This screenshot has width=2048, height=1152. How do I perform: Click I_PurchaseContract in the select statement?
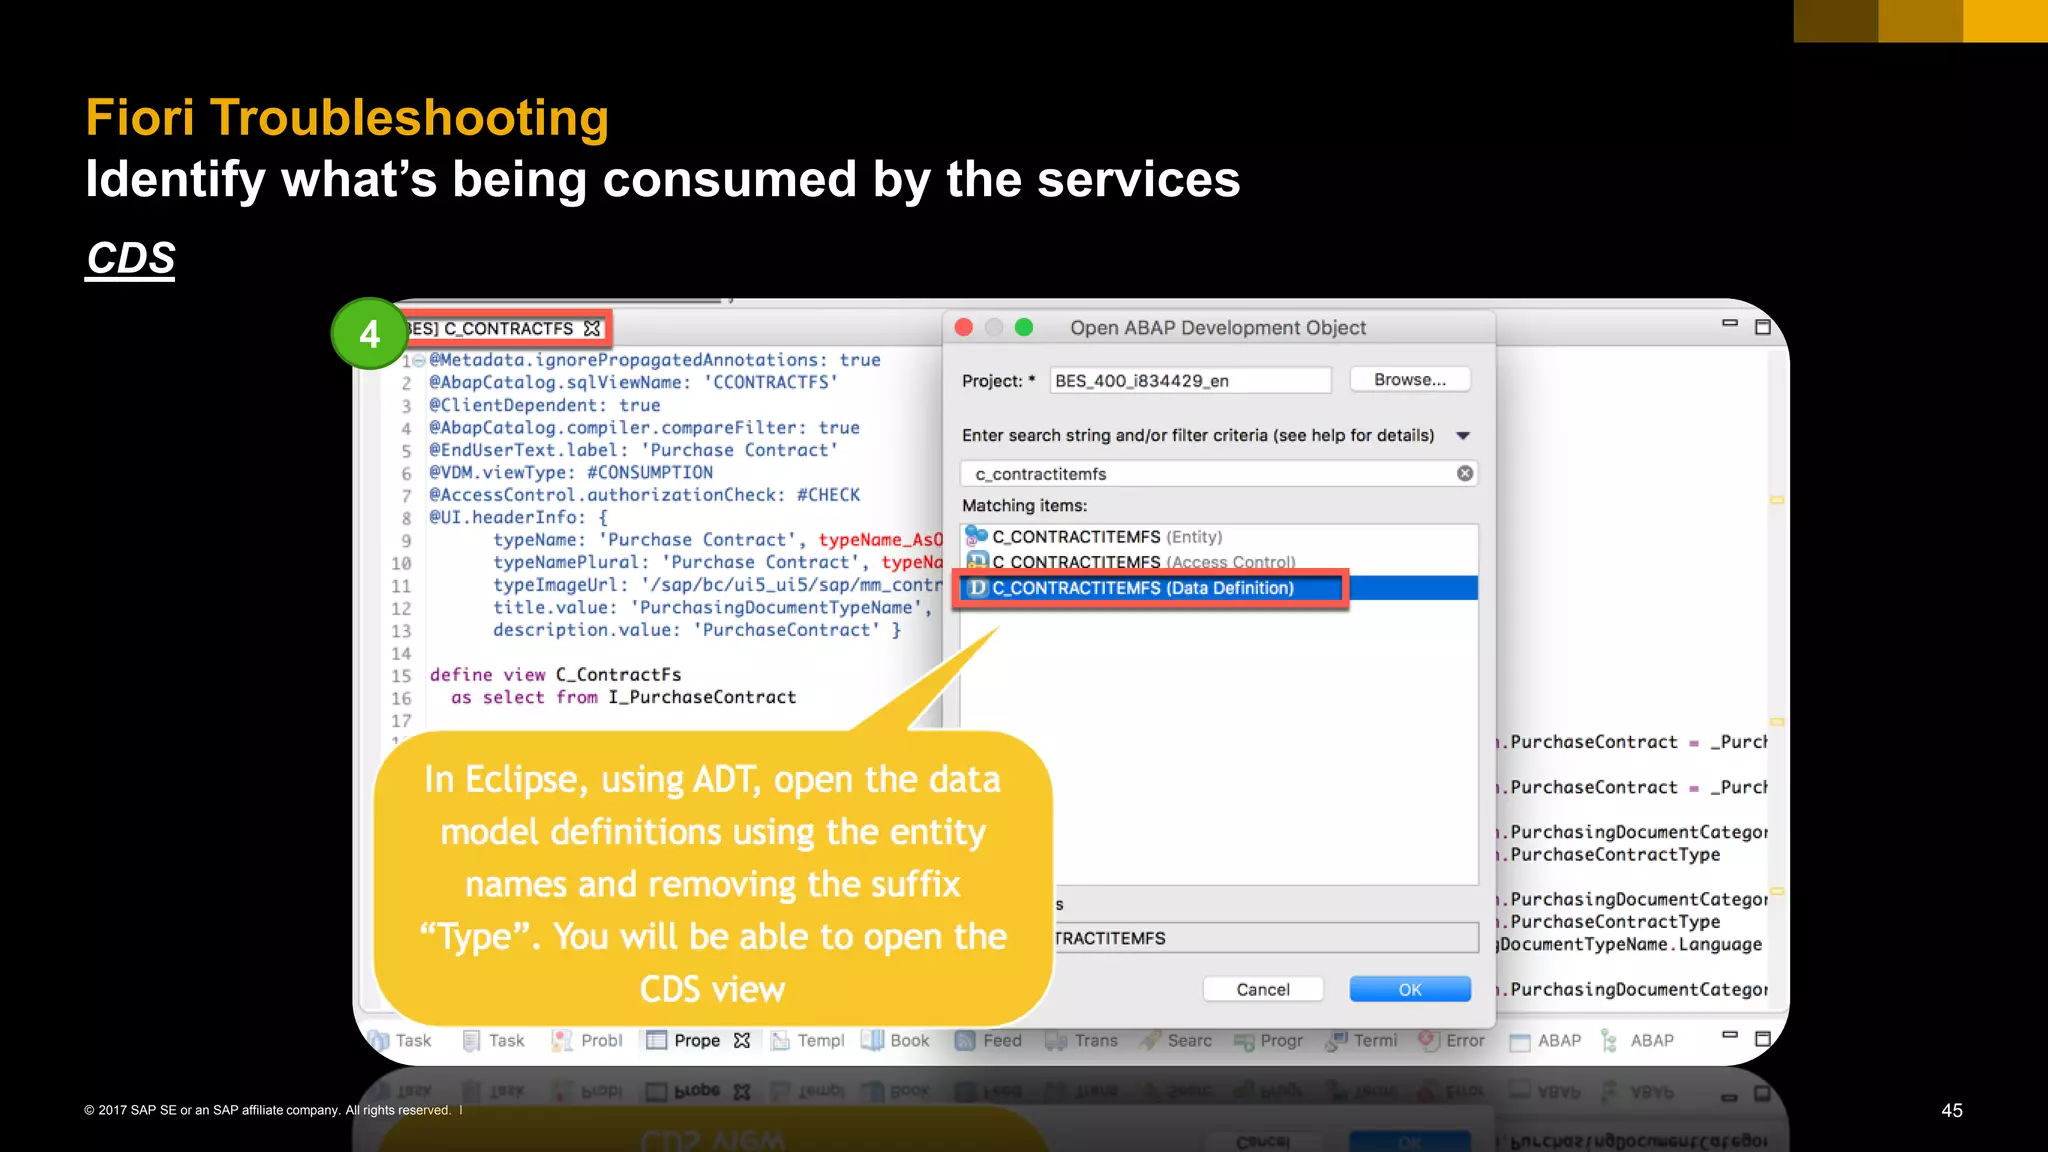click(x=703, y=697)
